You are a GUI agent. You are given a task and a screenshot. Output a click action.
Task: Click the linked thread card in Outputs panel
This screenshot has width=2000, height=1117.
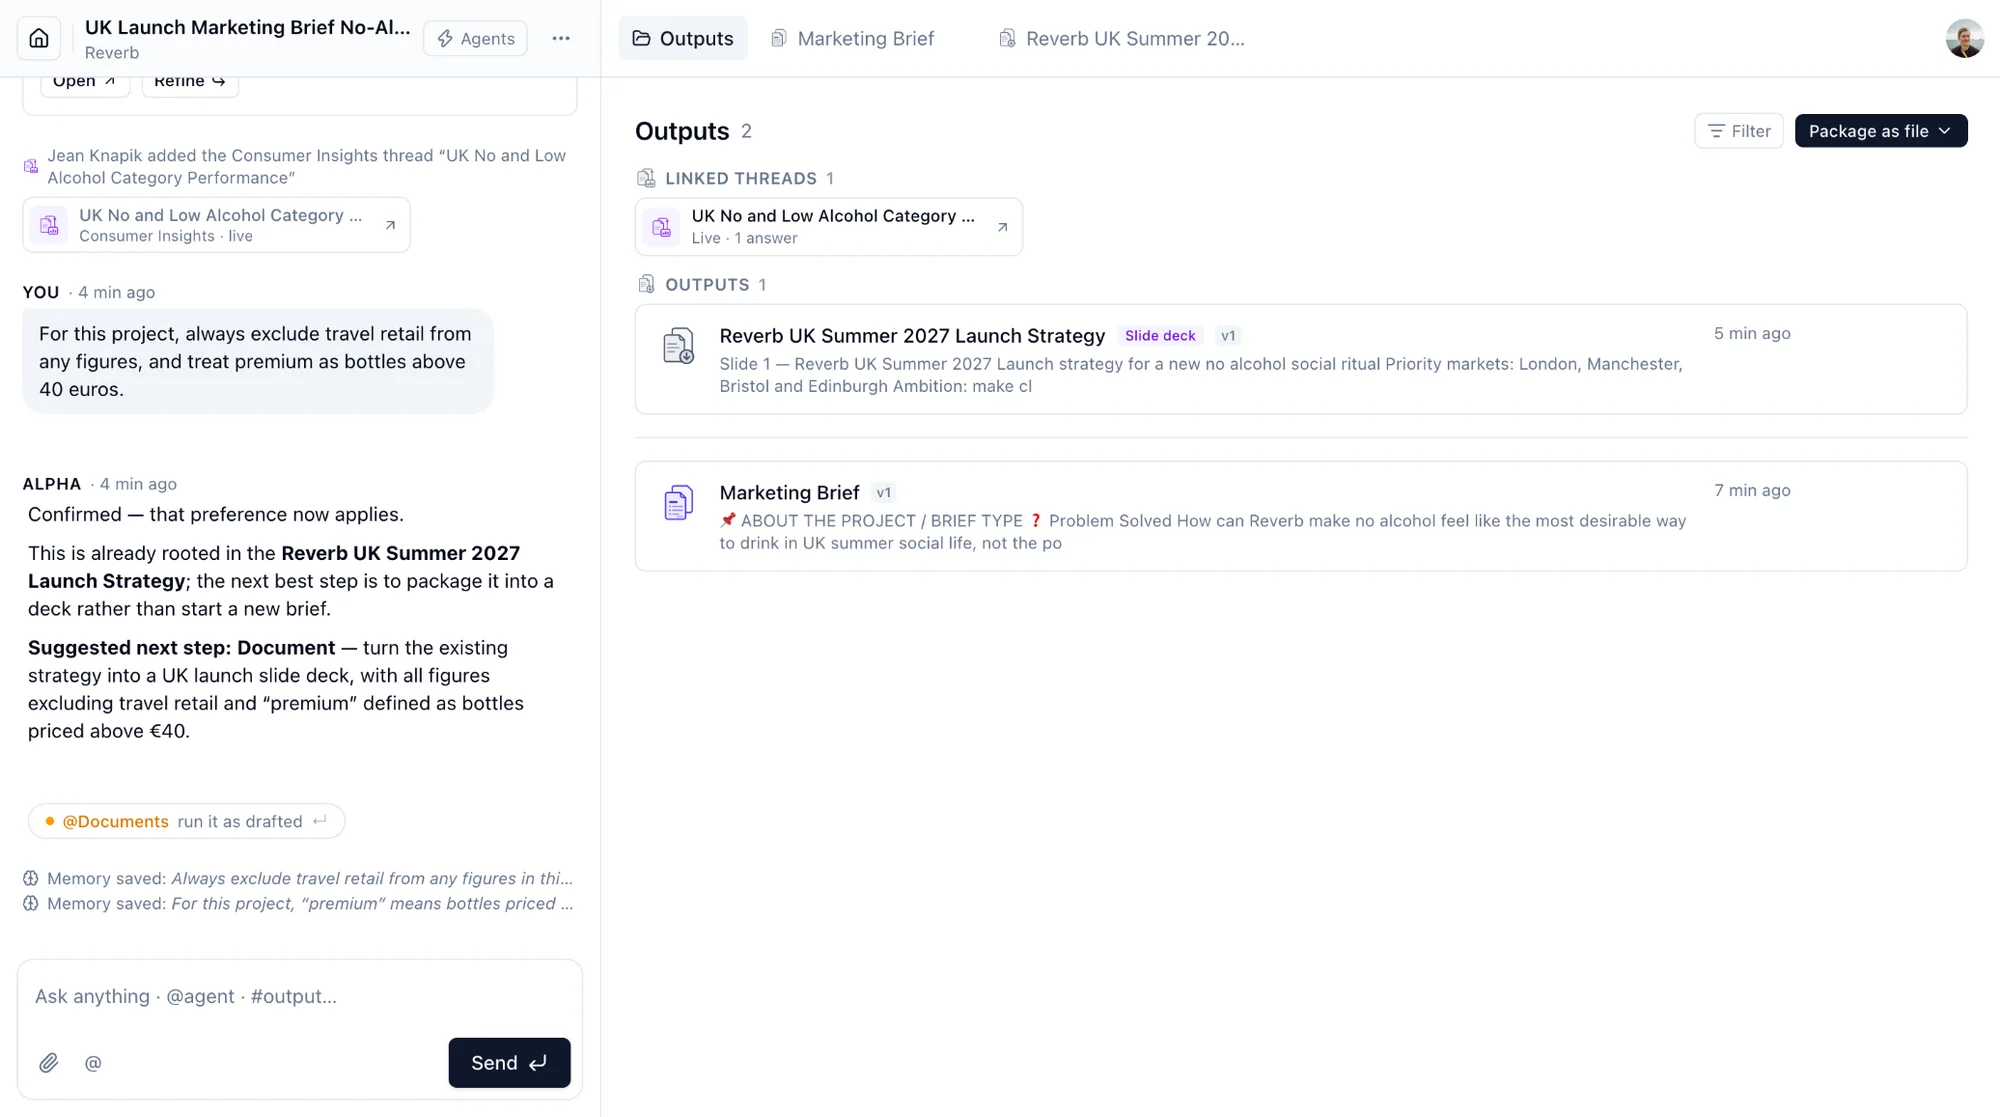click(828, 227)
